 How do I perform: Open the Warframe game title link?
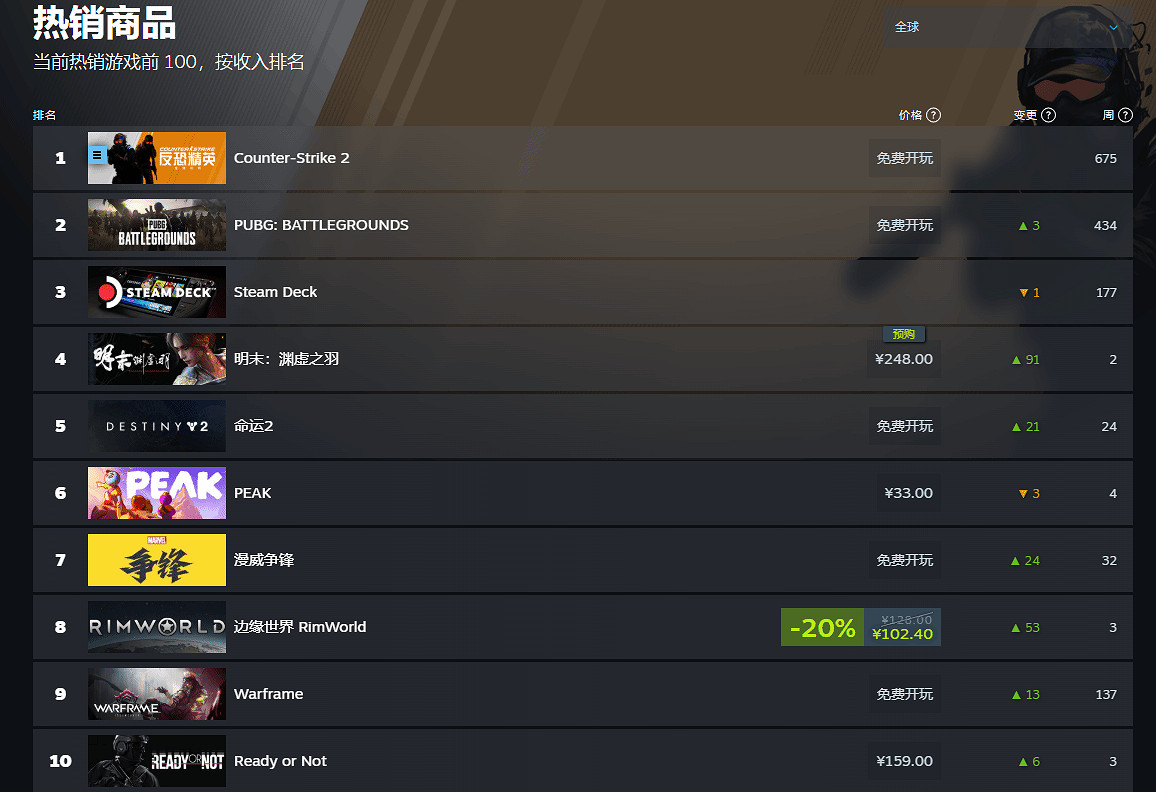click(x=268, y=694)
